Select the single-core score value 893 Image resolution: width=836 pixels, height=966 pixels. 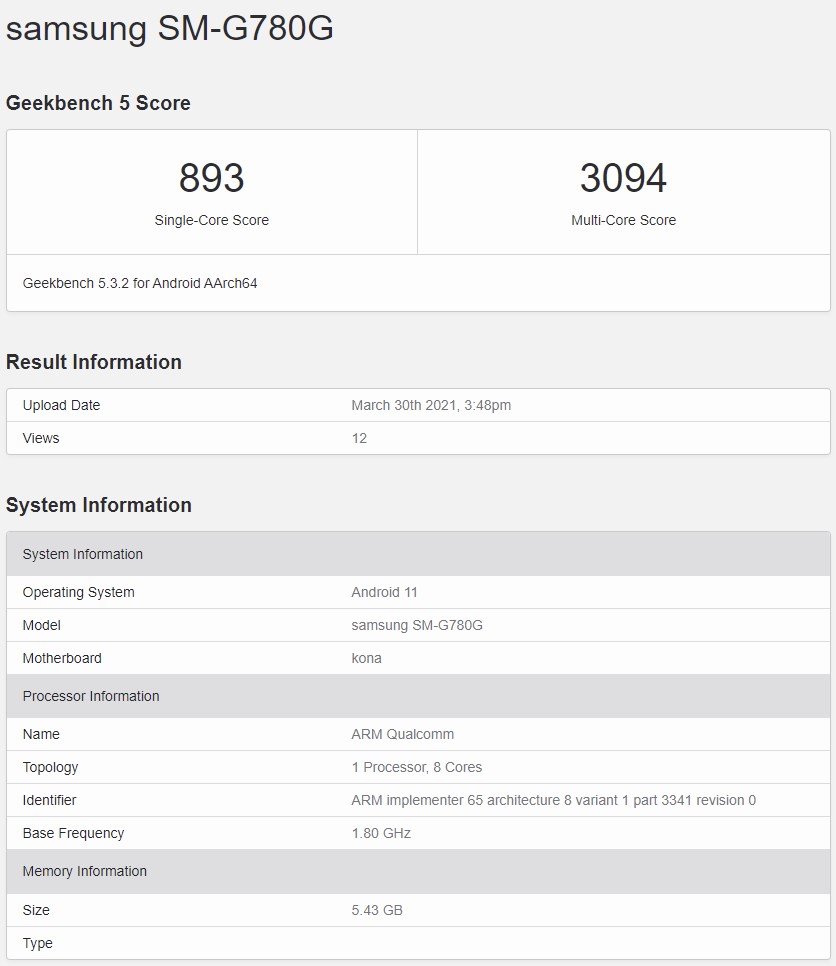tap(211, 178)
